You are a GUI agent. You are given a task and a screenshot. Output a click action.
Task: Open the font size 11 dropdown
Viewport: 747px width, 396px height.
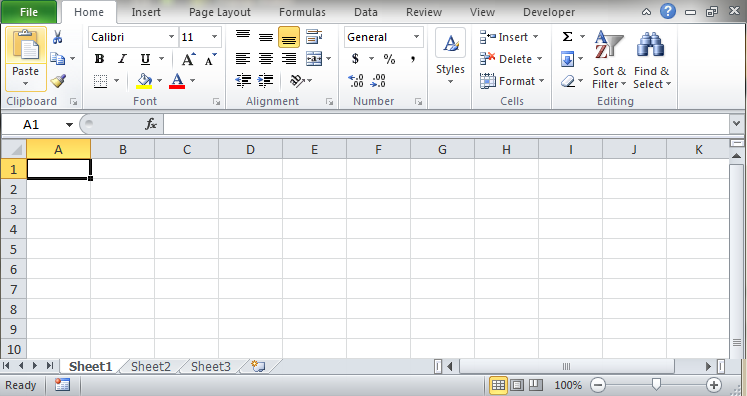(214, 37)
